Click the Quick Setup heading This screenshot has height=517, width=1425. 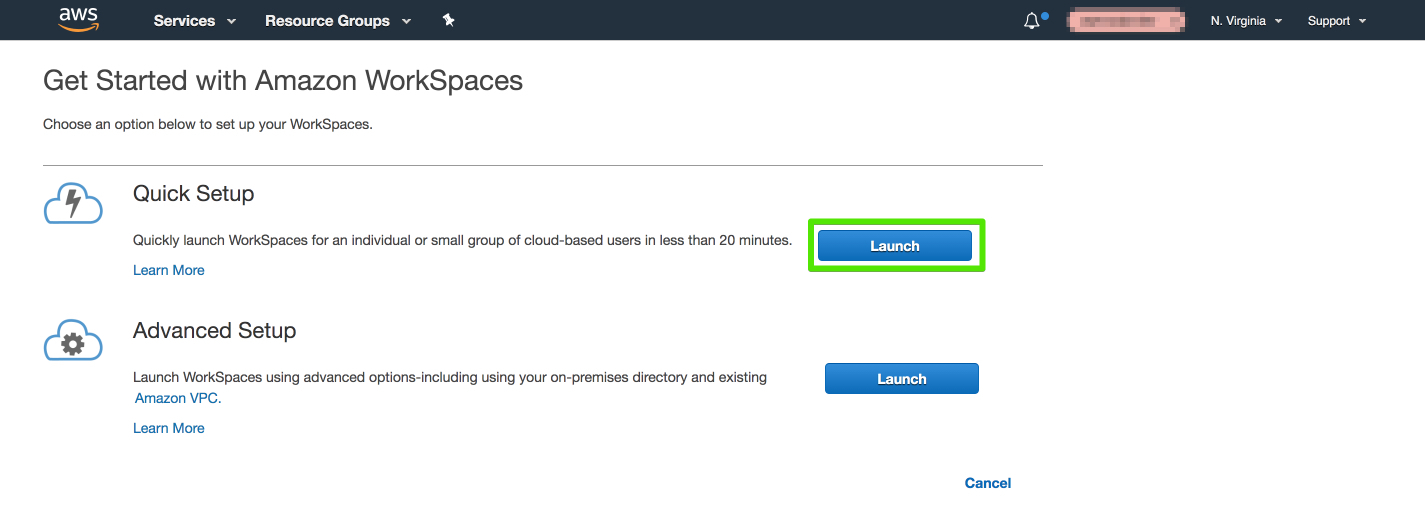click(194, 194)
